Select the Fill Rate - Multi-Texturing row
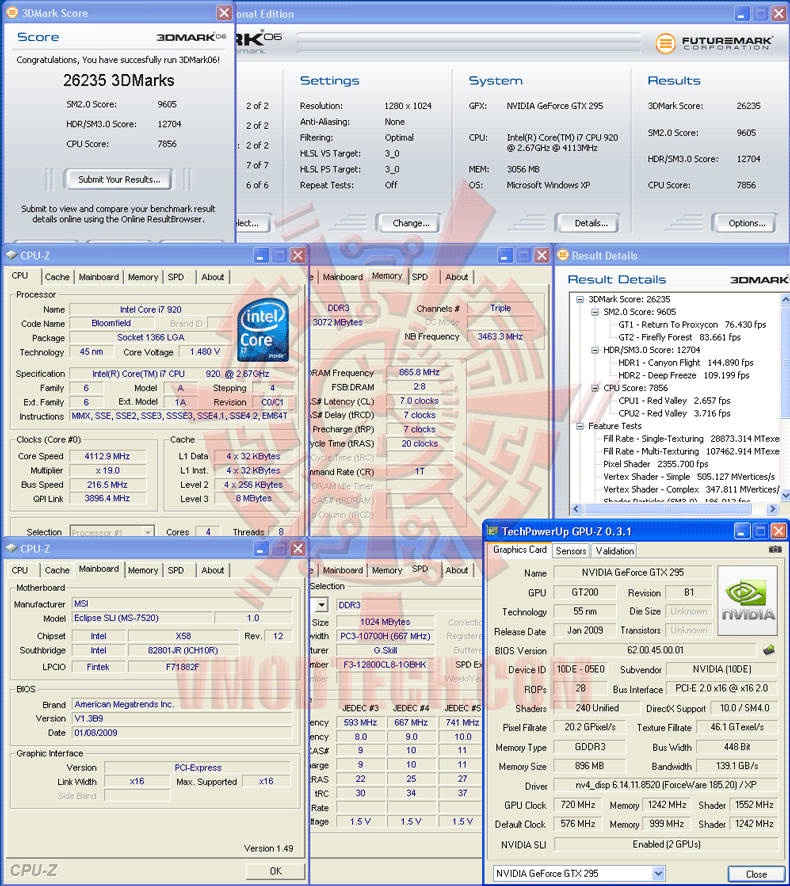 click(x=691, y=451)
